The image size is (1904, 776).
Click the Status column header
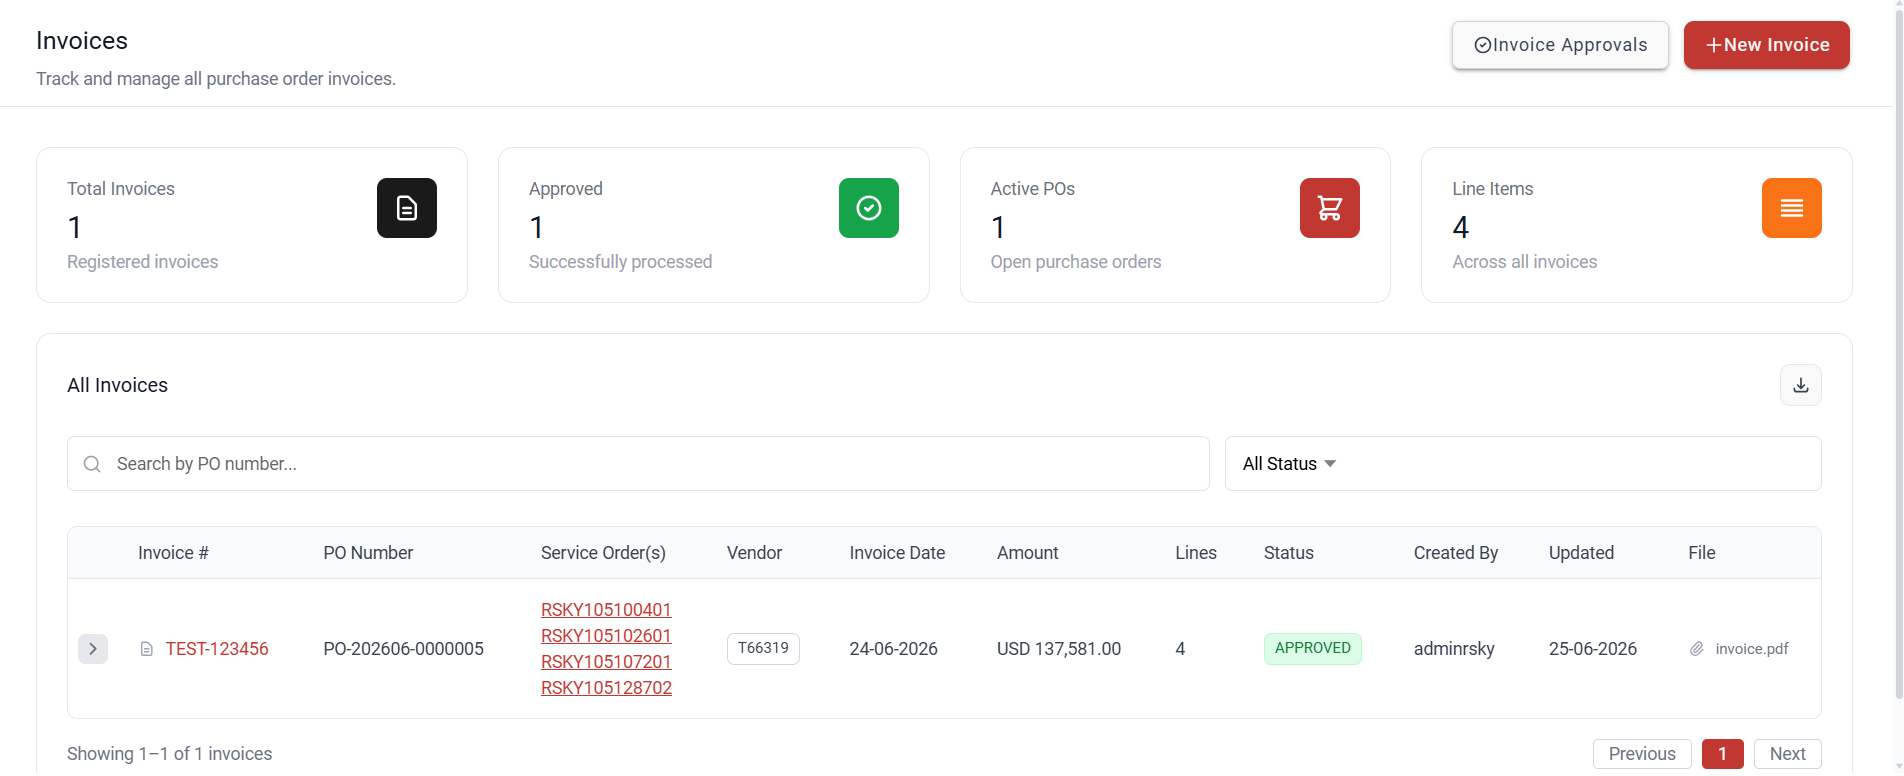point(1288,553)
